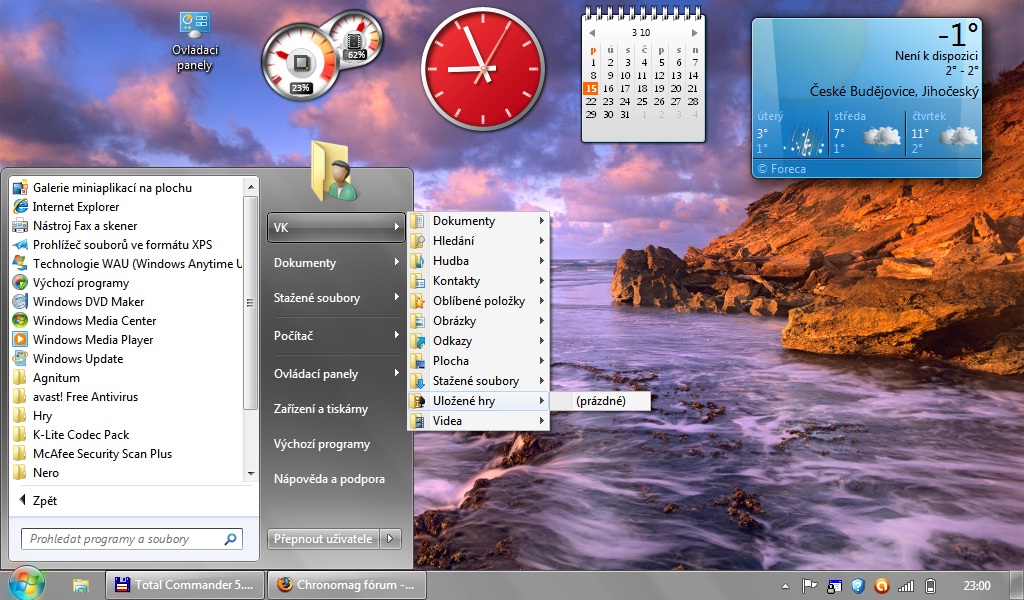Open Windows Explorer from taskbar

point(81,585)
